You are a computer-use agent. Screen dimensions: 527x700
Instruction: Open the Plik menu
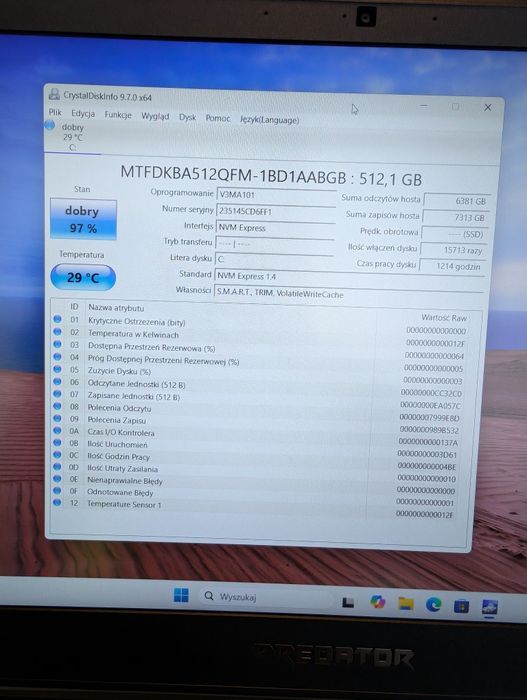pyautogui.click(x=55, y=112)
